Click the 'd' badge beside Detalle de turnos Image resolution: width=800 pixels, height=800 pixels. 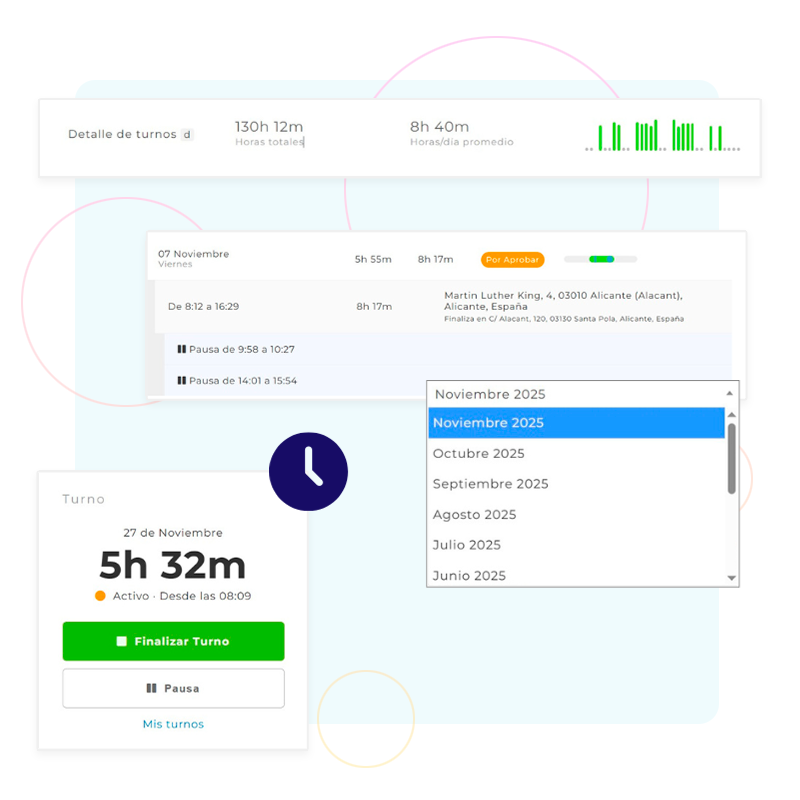click(187, 134)
